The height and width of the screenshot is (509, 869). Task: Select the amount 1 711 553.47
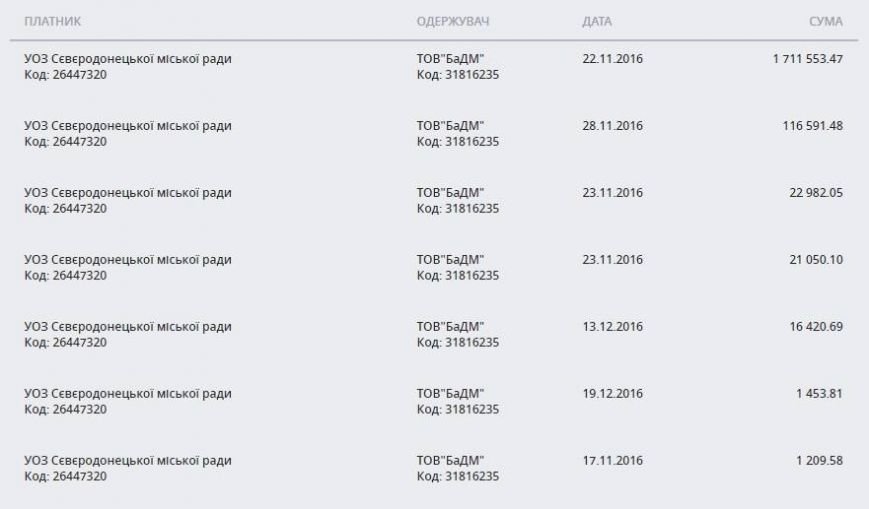coord(807,59)
